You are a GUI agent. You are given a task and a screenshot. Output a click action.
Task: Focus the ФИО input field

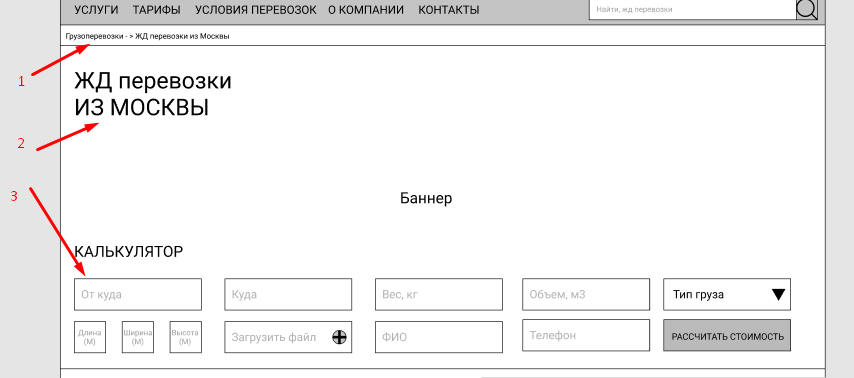(x=438, y=337)
